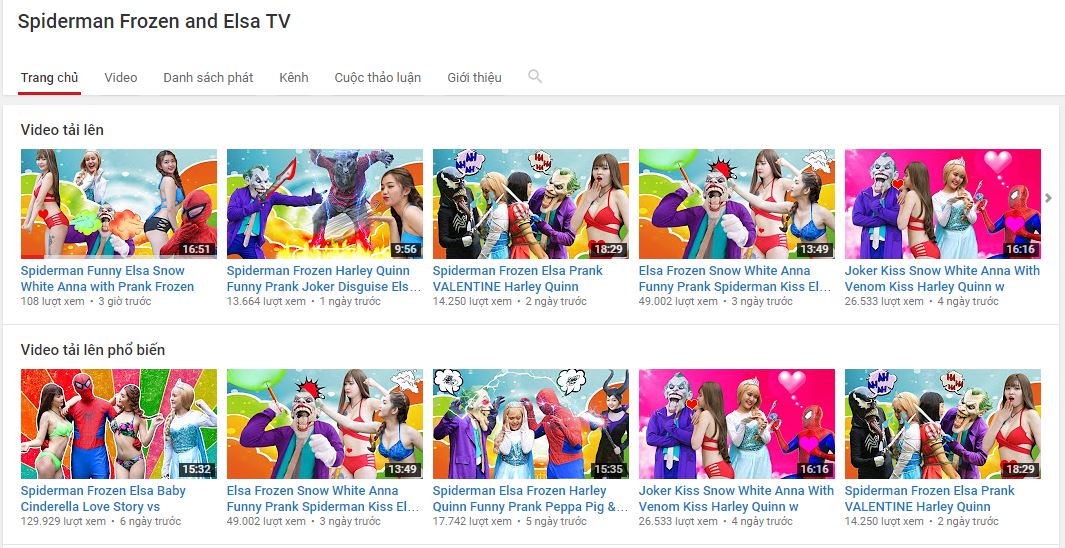Screen dimensions: 1065x548
Task: Open the Video tải lên section heading
Action: 62,130
